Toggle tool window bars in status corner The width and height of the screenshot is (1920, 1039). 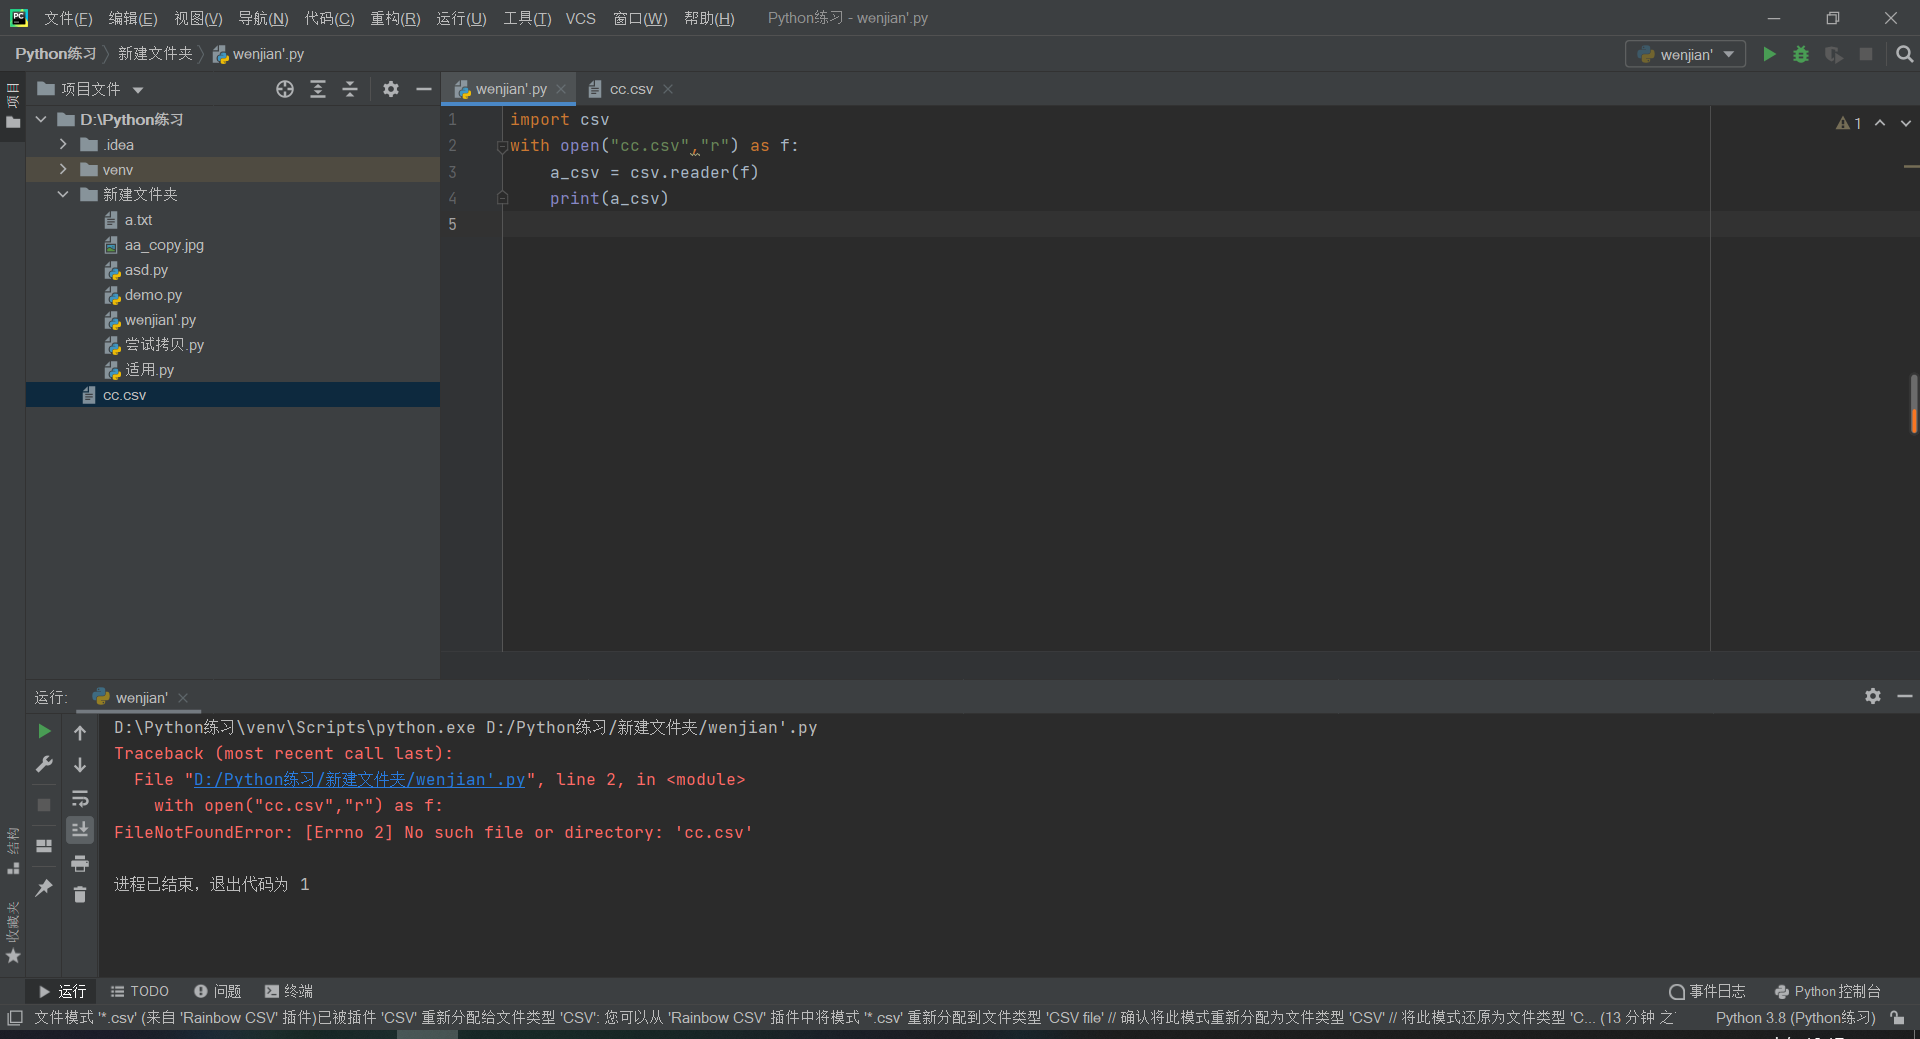15,1018
